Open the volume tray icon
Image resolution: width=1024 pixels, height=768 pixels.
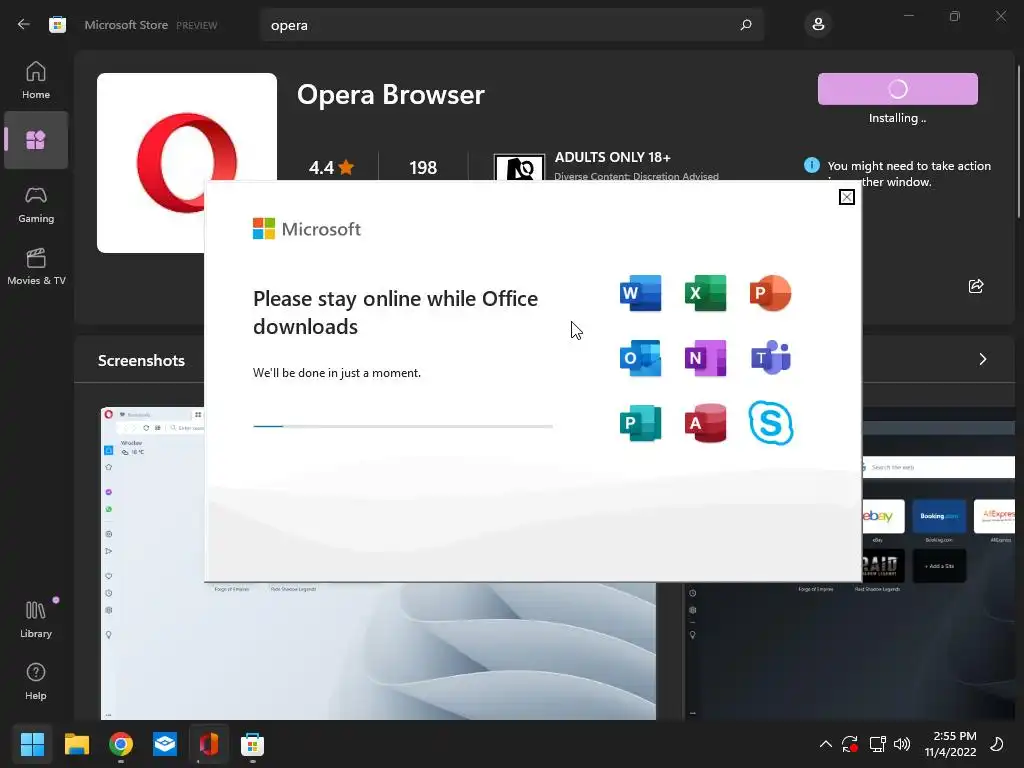902,744
